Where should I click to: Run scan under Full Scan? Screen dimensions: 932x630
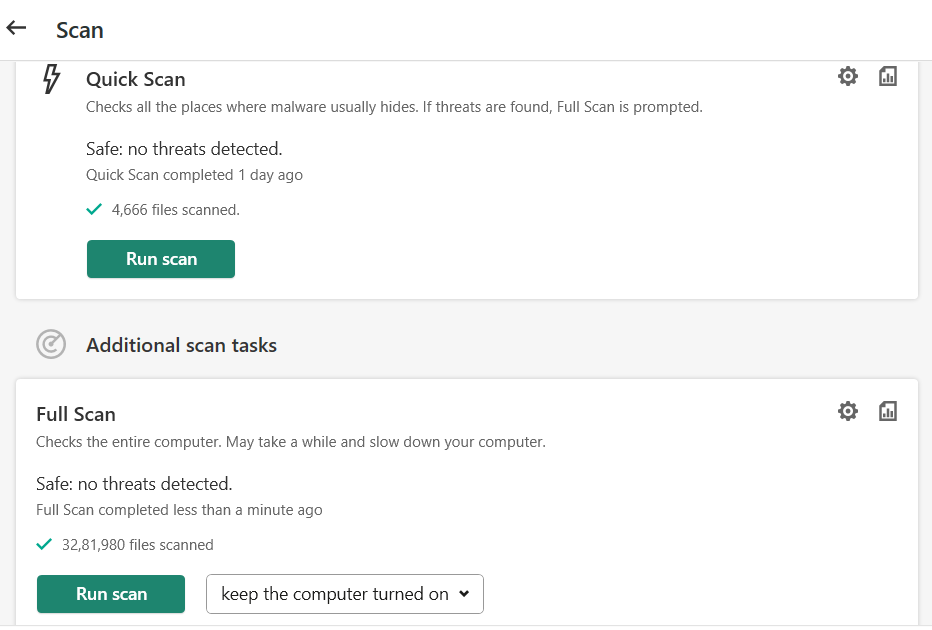tap(111, 594)
